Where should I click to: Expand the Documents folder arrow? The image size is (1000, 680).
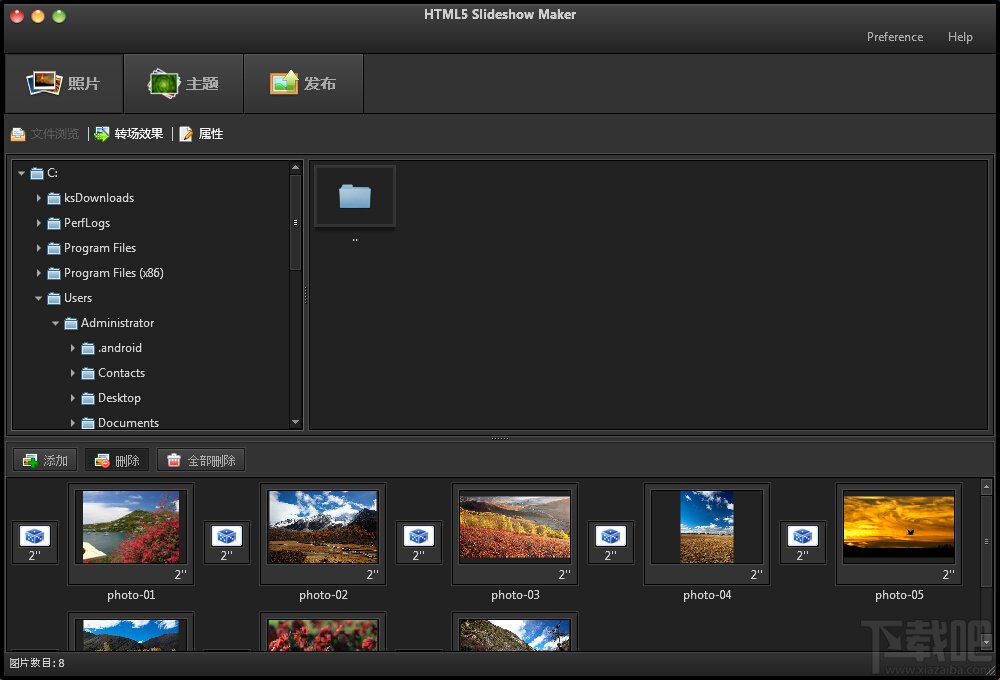coord(72,422)
